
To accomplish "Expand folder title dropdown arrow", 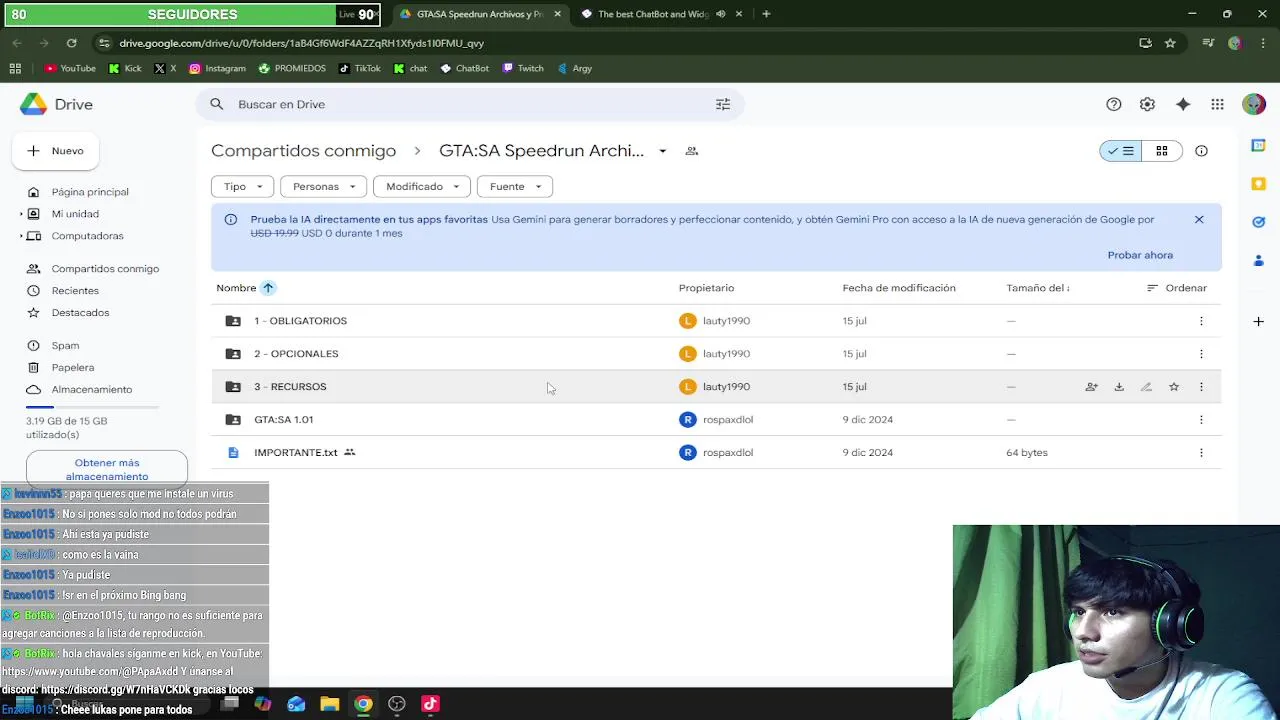I will click(662, 151).
